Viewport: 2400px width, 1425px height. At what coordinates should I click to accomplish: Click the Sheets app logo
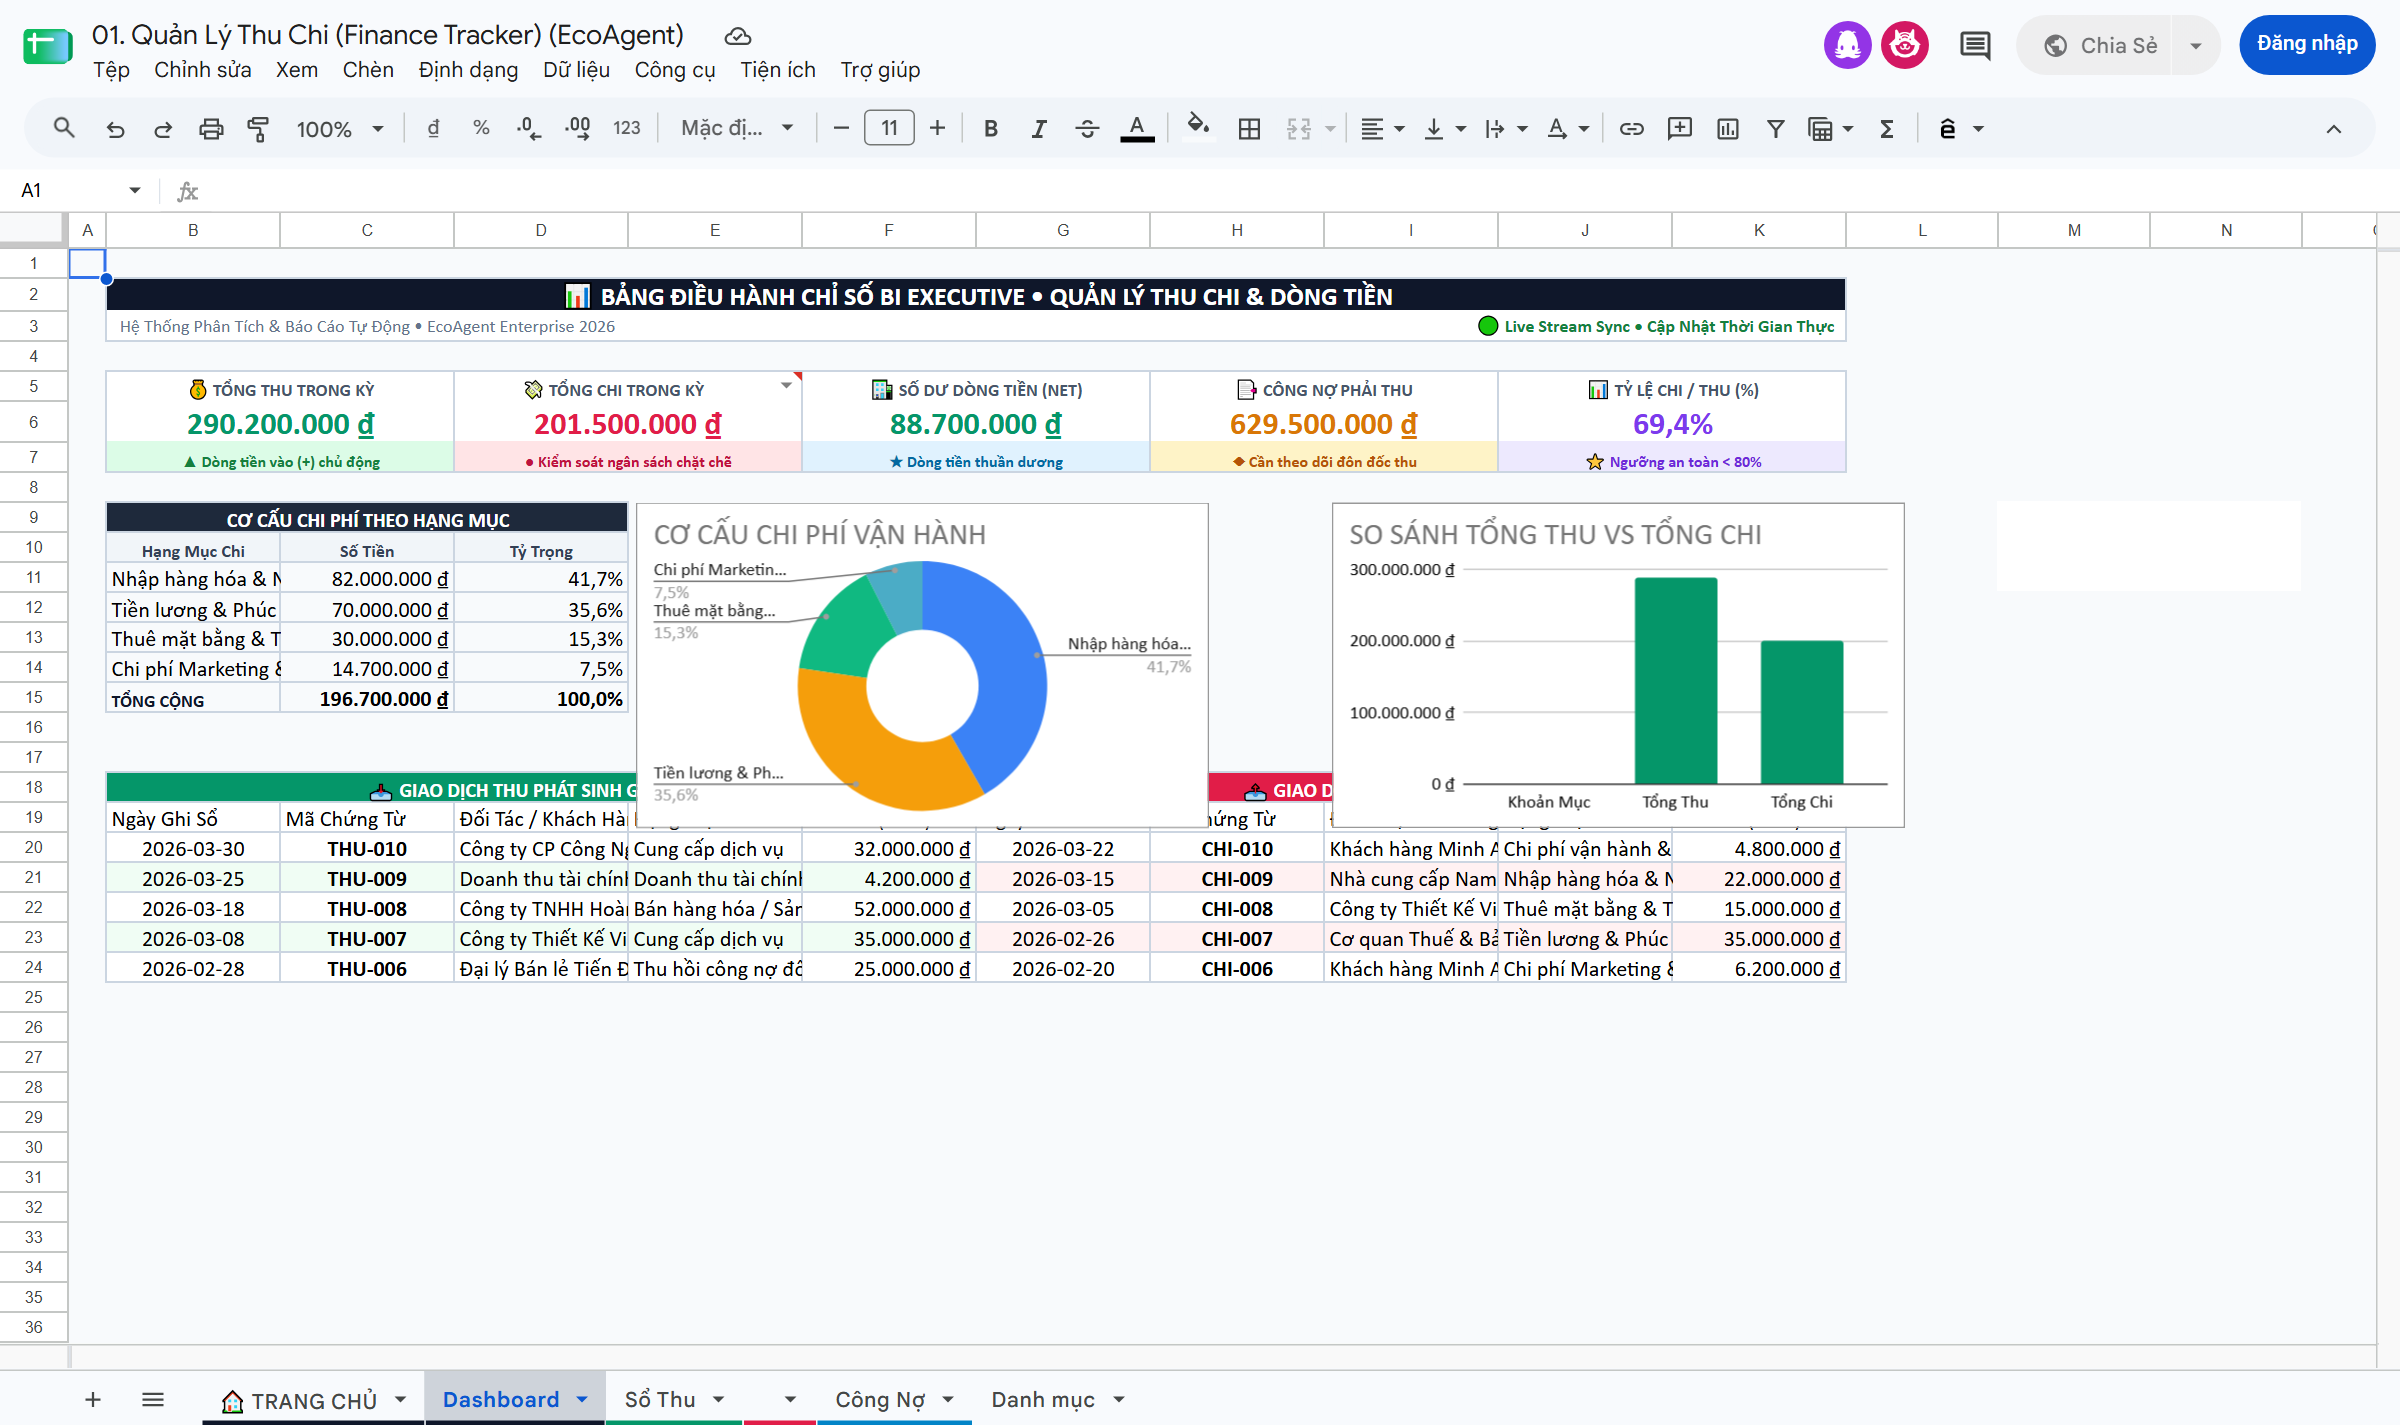point(47,45)
